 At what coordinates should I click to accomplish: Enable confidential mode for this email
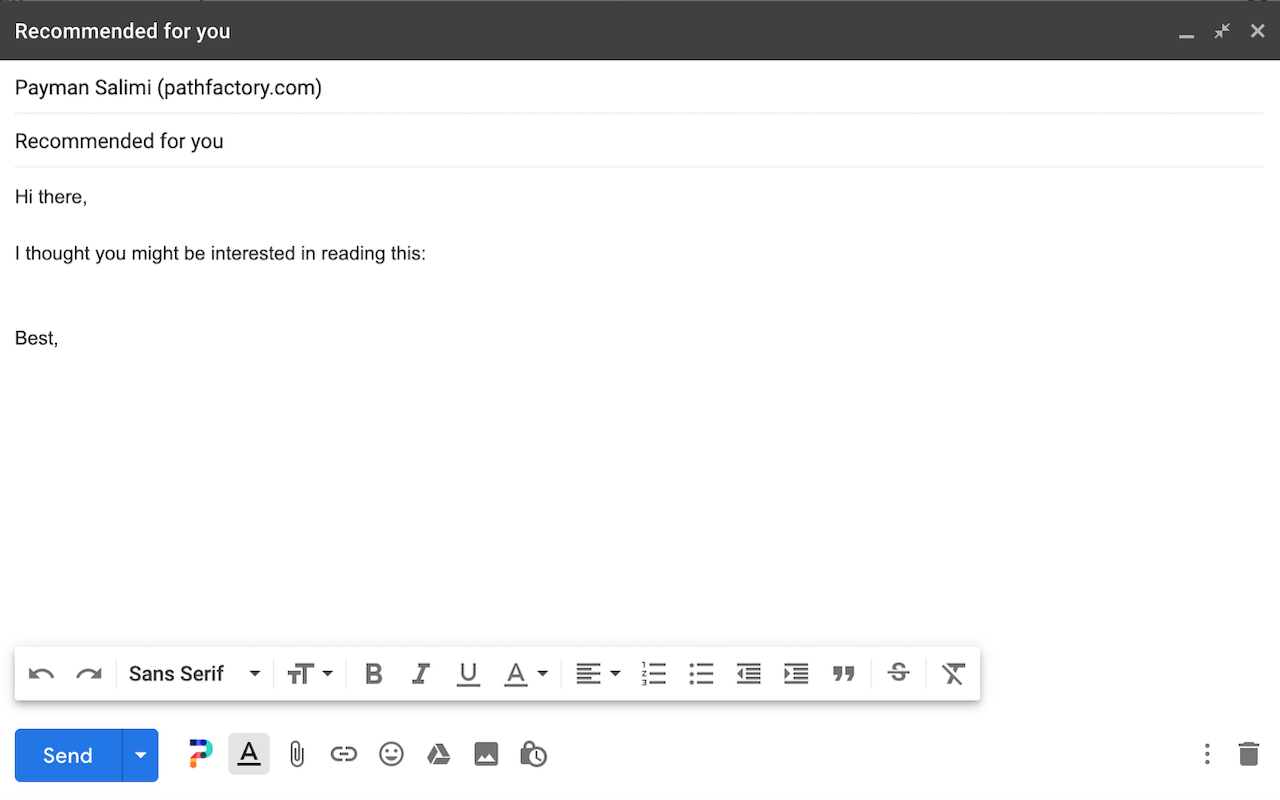[x=533, y=754]
